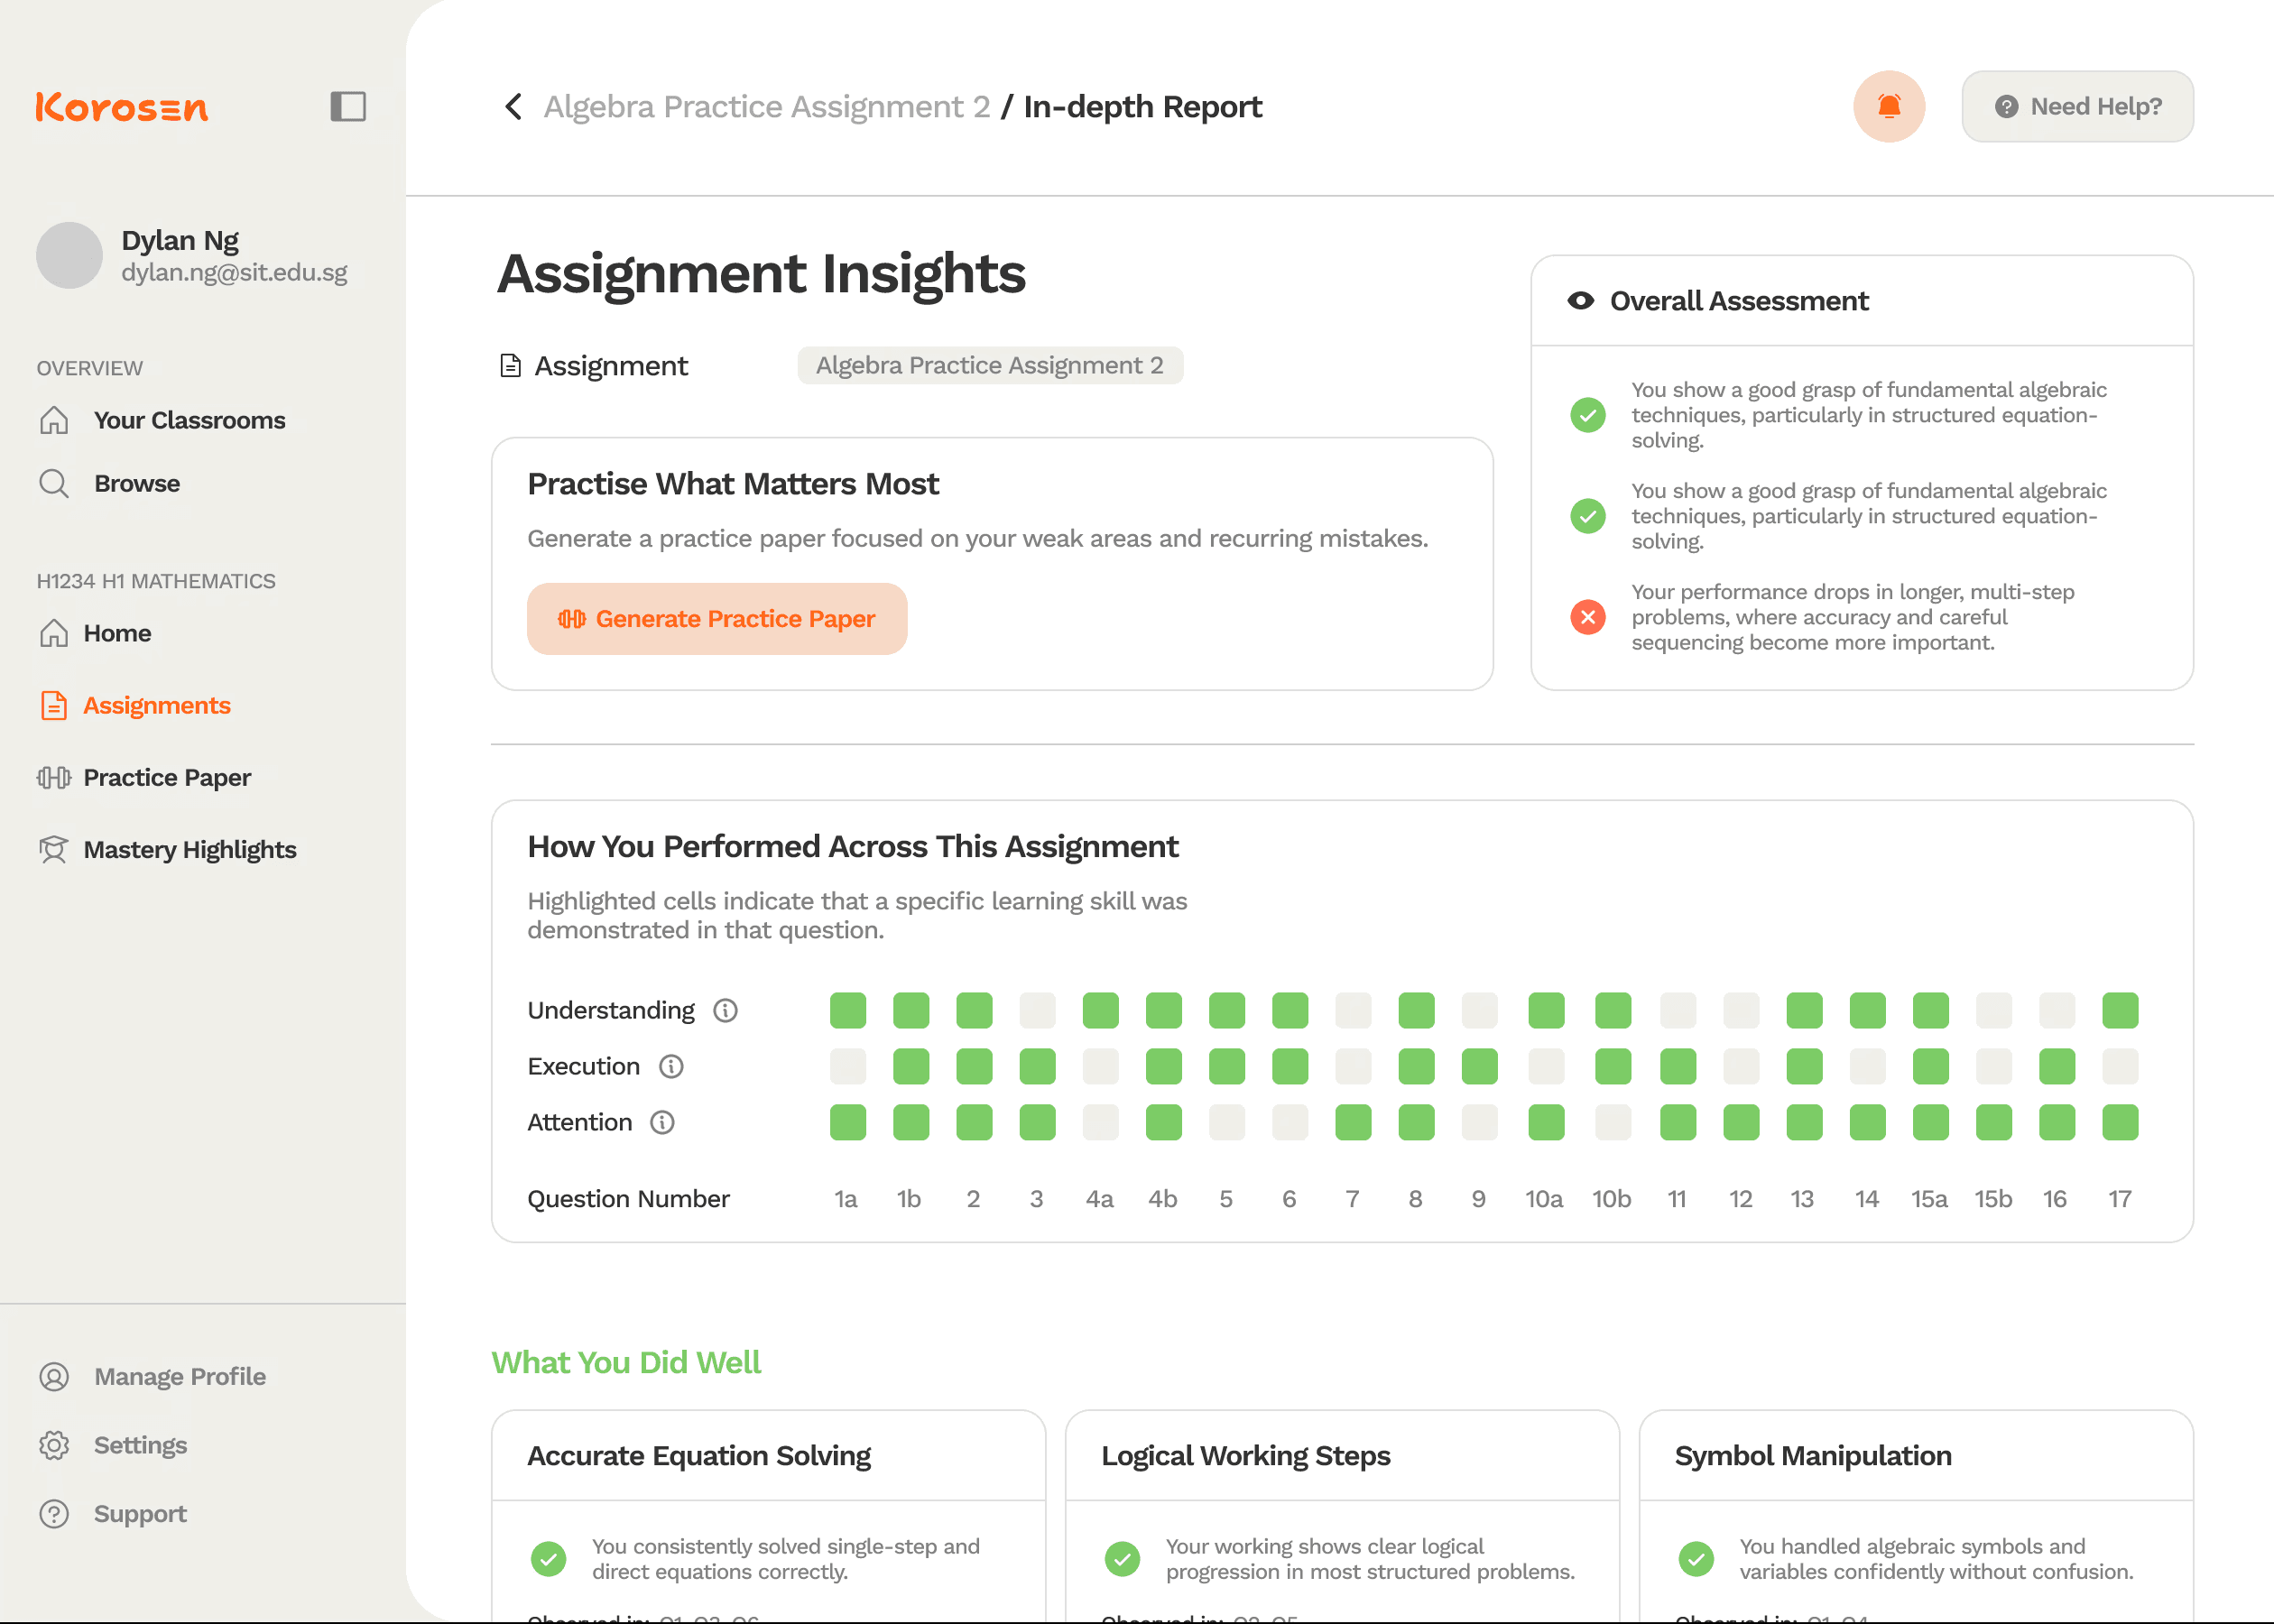Click the Browse search icon
This screenshot has height=1624, width=2274.
pyautogui.click(x=55, y=483)
